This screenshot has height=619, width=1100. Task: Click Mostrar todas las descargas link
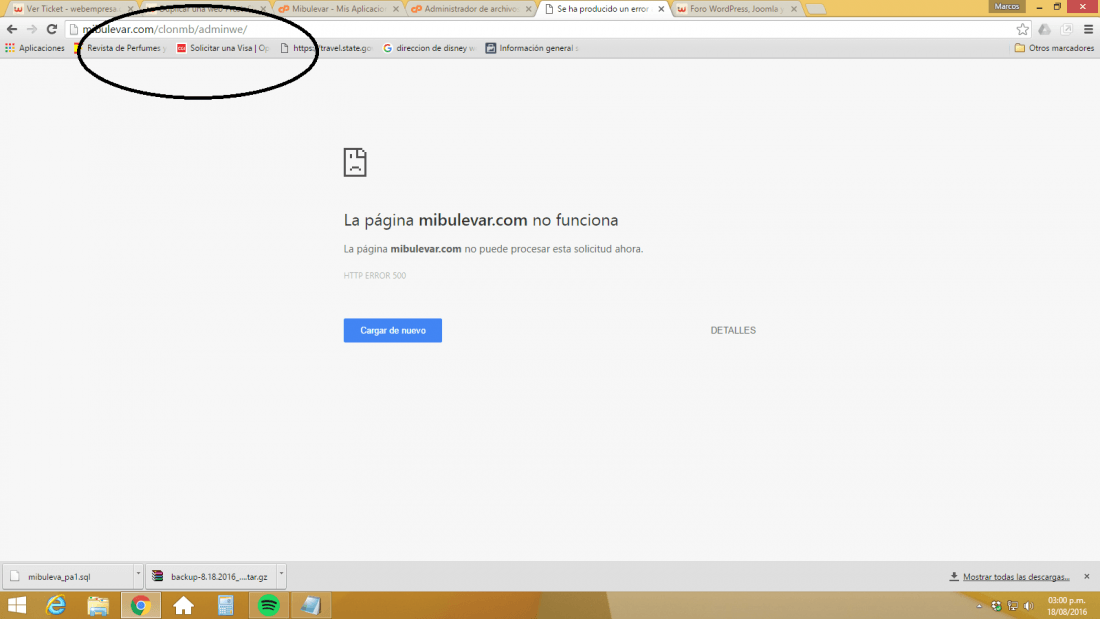[1016, 577]
